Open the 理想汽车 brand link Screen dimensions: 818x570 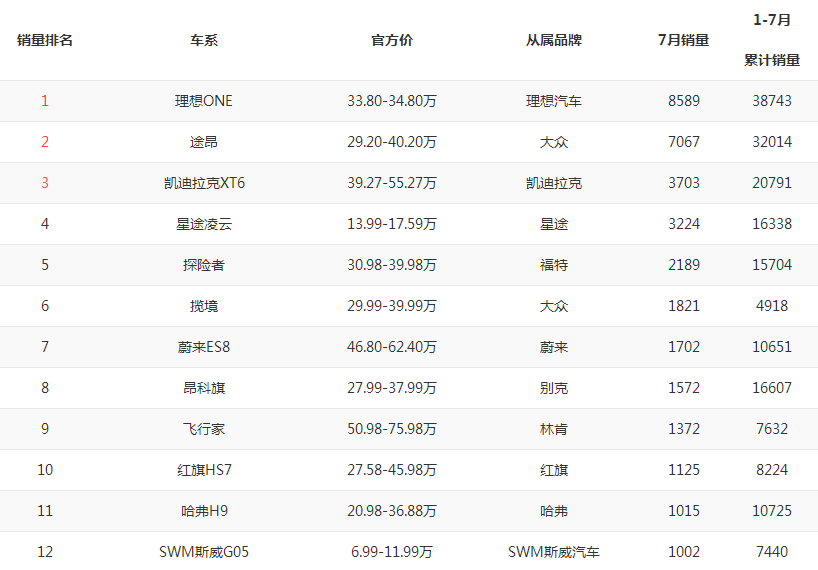pyautogui.click(x=554, y=101)
